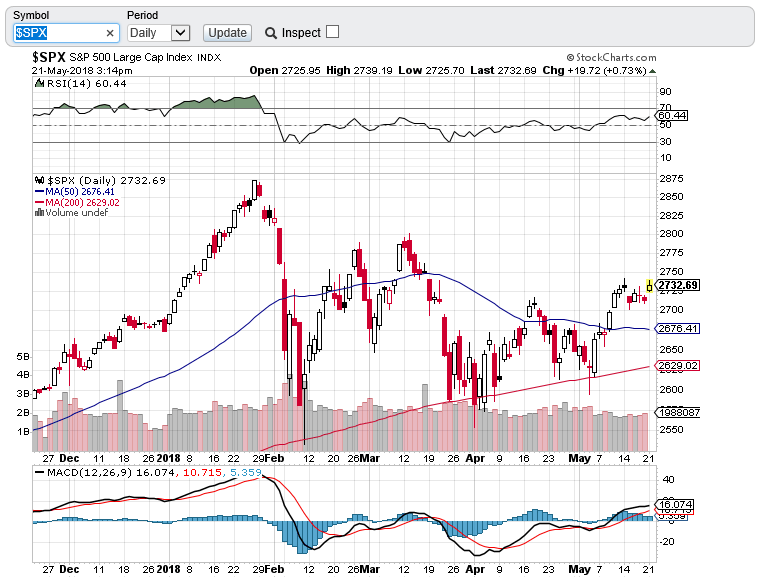The image size is (761, 581).
Task: Click the 16.074 MACD axis label
Action: (675, 504)
